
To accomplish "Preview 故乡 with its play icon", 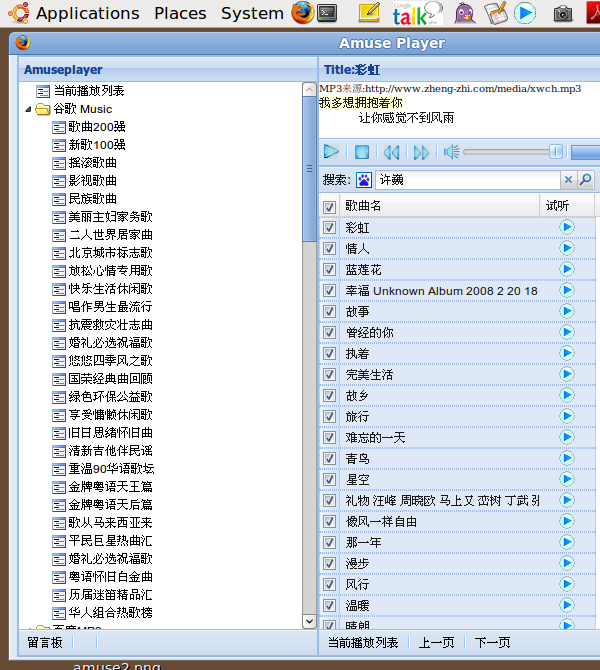I will point(567,395).
